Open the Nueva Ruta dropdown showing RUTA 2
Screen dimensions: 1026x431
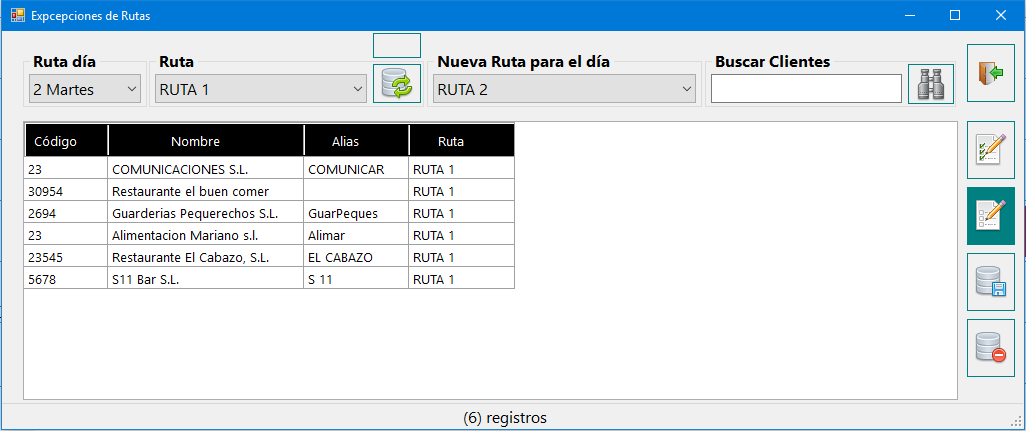pyautogui.click(x=564, y=90)
